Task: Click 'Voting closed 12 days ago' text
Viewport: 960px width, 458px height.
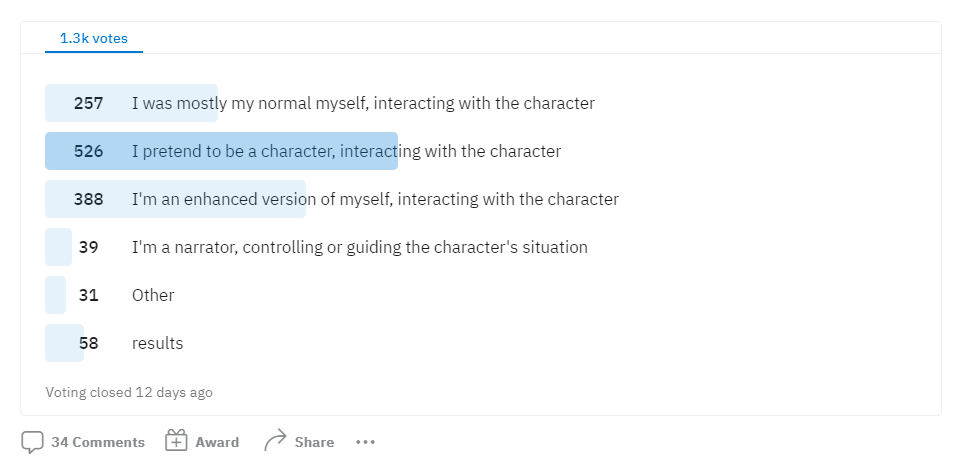Action: click(x=129, y=392)
